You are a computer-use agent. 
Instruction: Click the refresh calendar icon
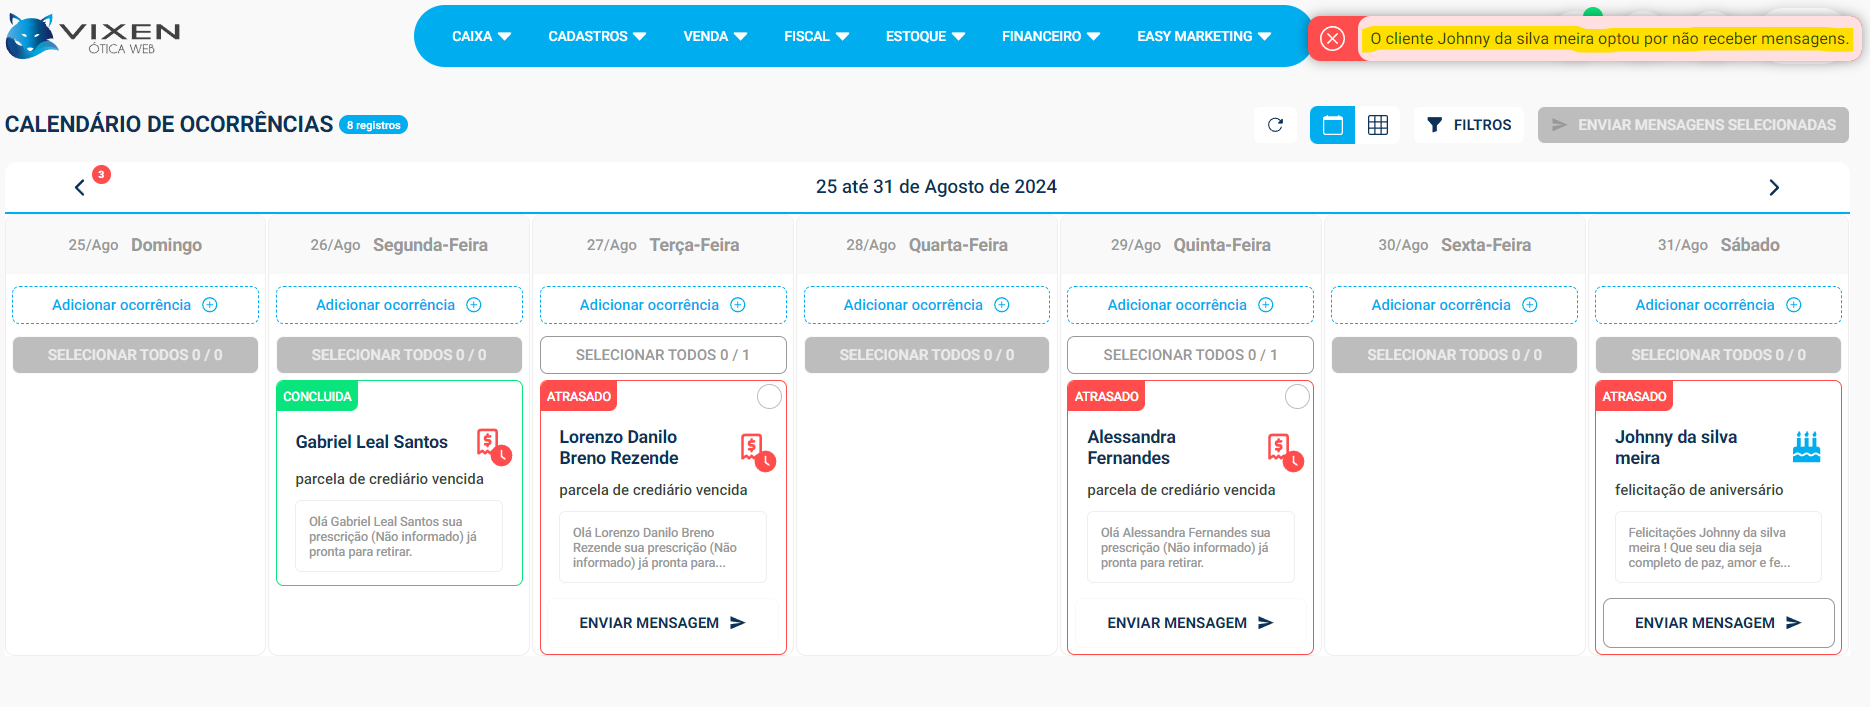pyautogui.click(x=1275, y=125)
